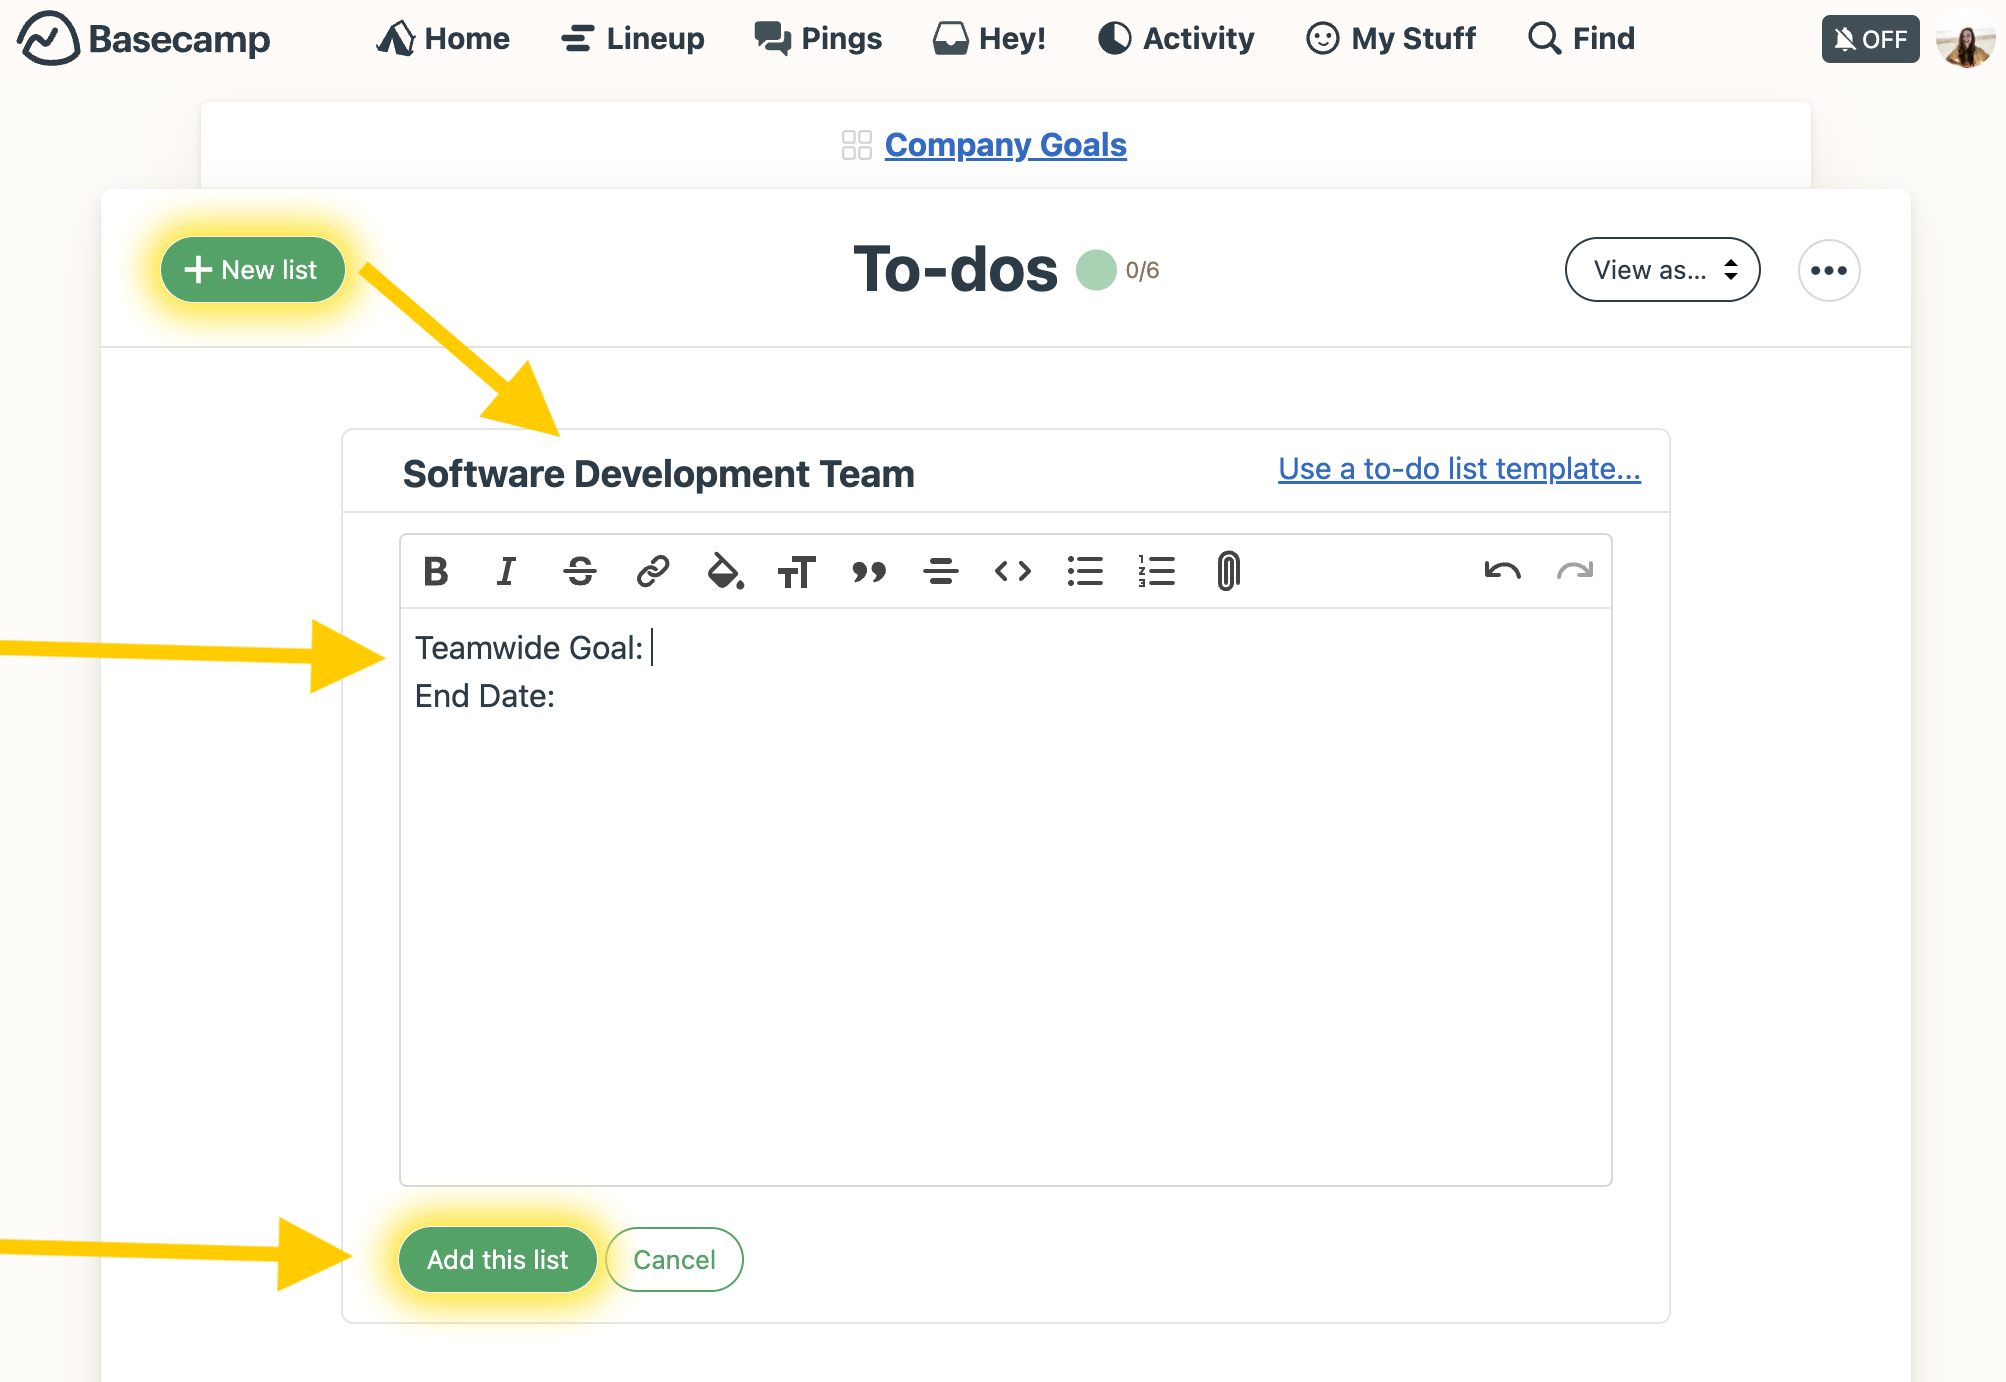Viewport: 2006px width, 1382px height.
Task: Click the Attachment paperclip icon
Action: coord(1227,570)
